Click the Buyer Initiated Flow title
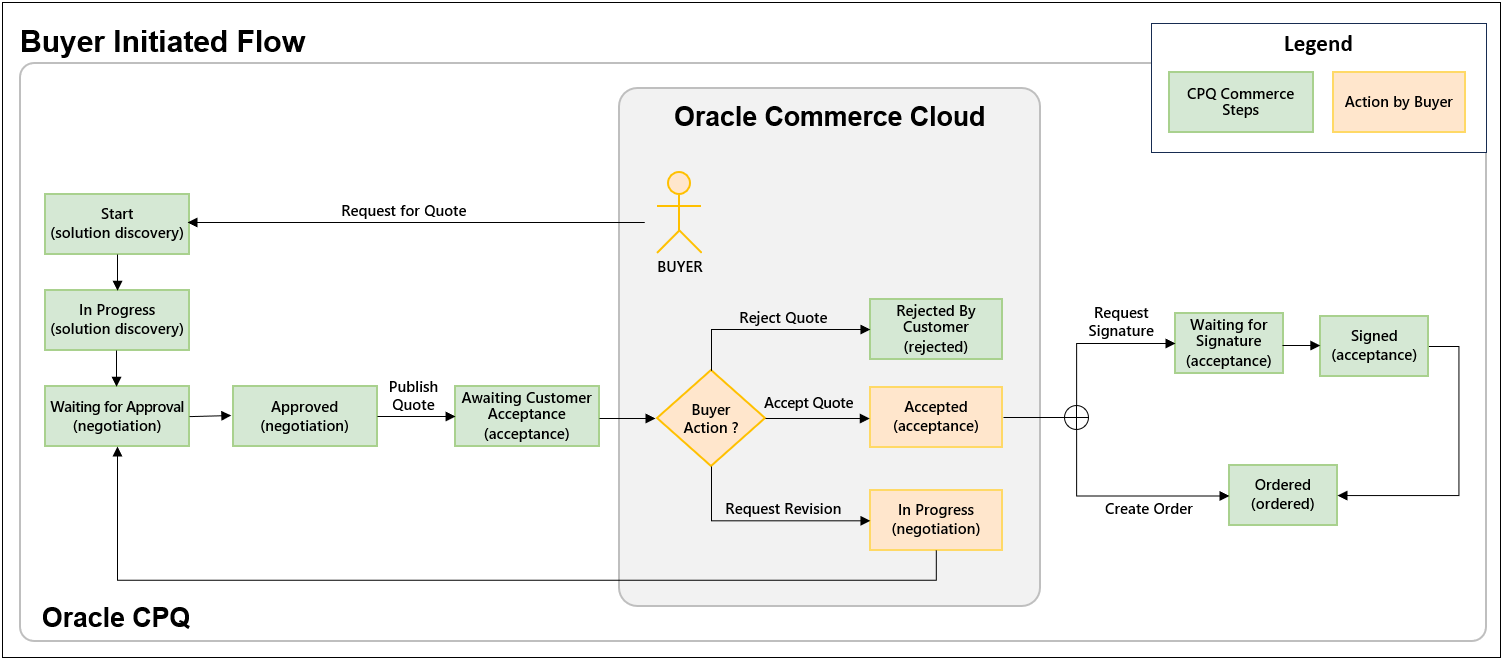 tap(163, 42)
